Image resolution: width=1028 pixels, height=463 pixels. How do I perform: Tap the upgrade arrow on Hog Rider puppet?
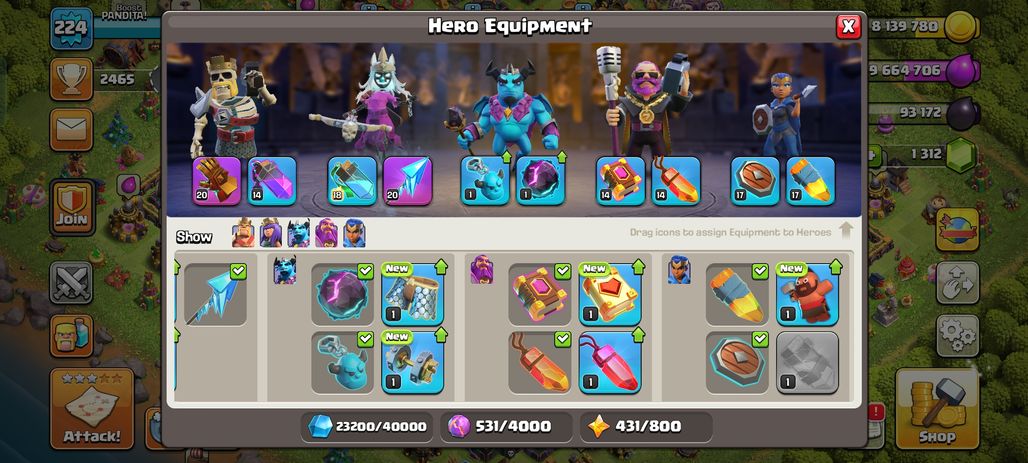click(835, 266)
